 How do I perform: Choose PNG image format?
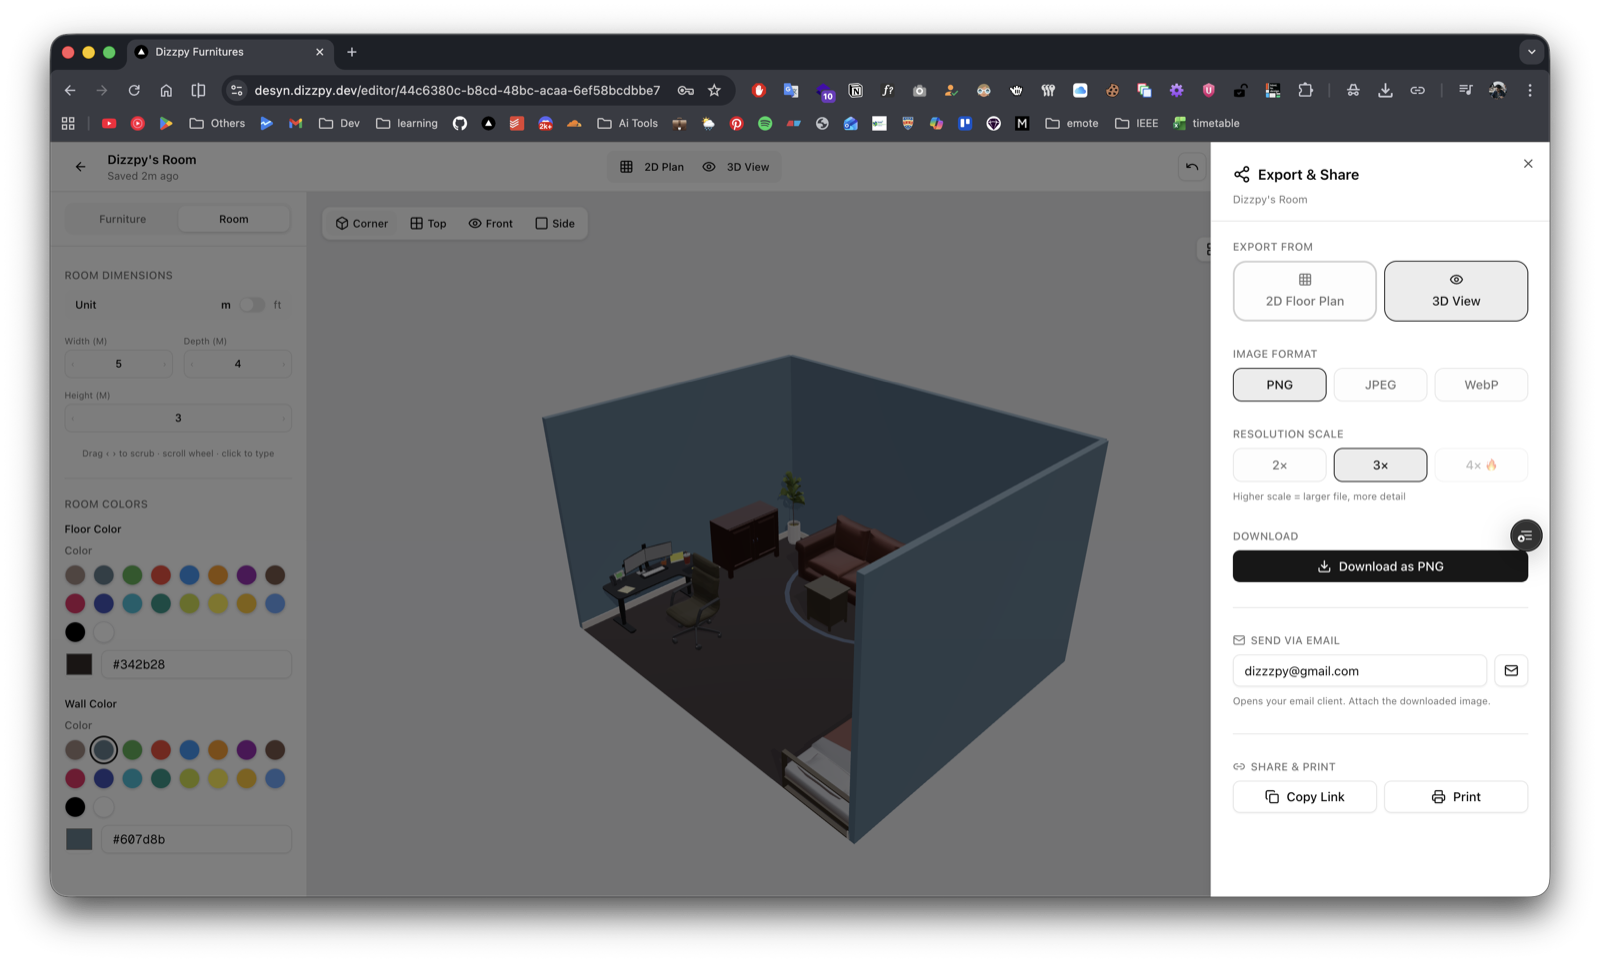pos(1279,385)
